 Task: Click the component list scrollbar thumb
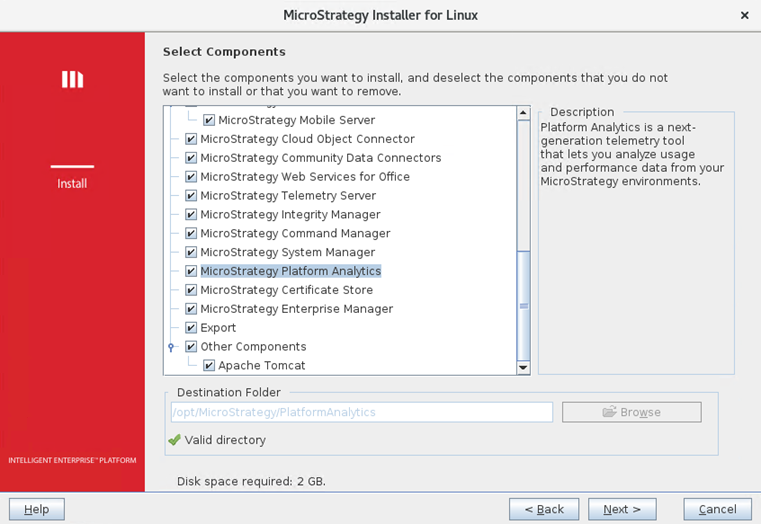coord(523,305)
